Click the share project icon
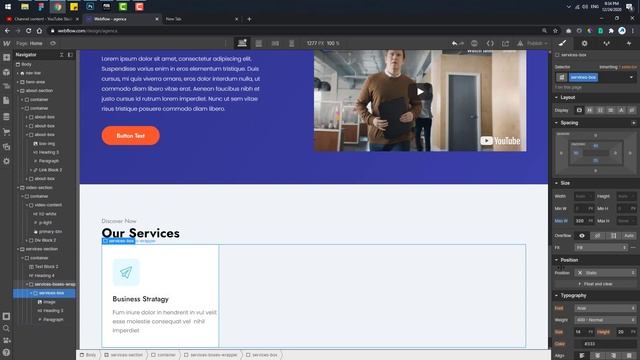 click(505, 43)
